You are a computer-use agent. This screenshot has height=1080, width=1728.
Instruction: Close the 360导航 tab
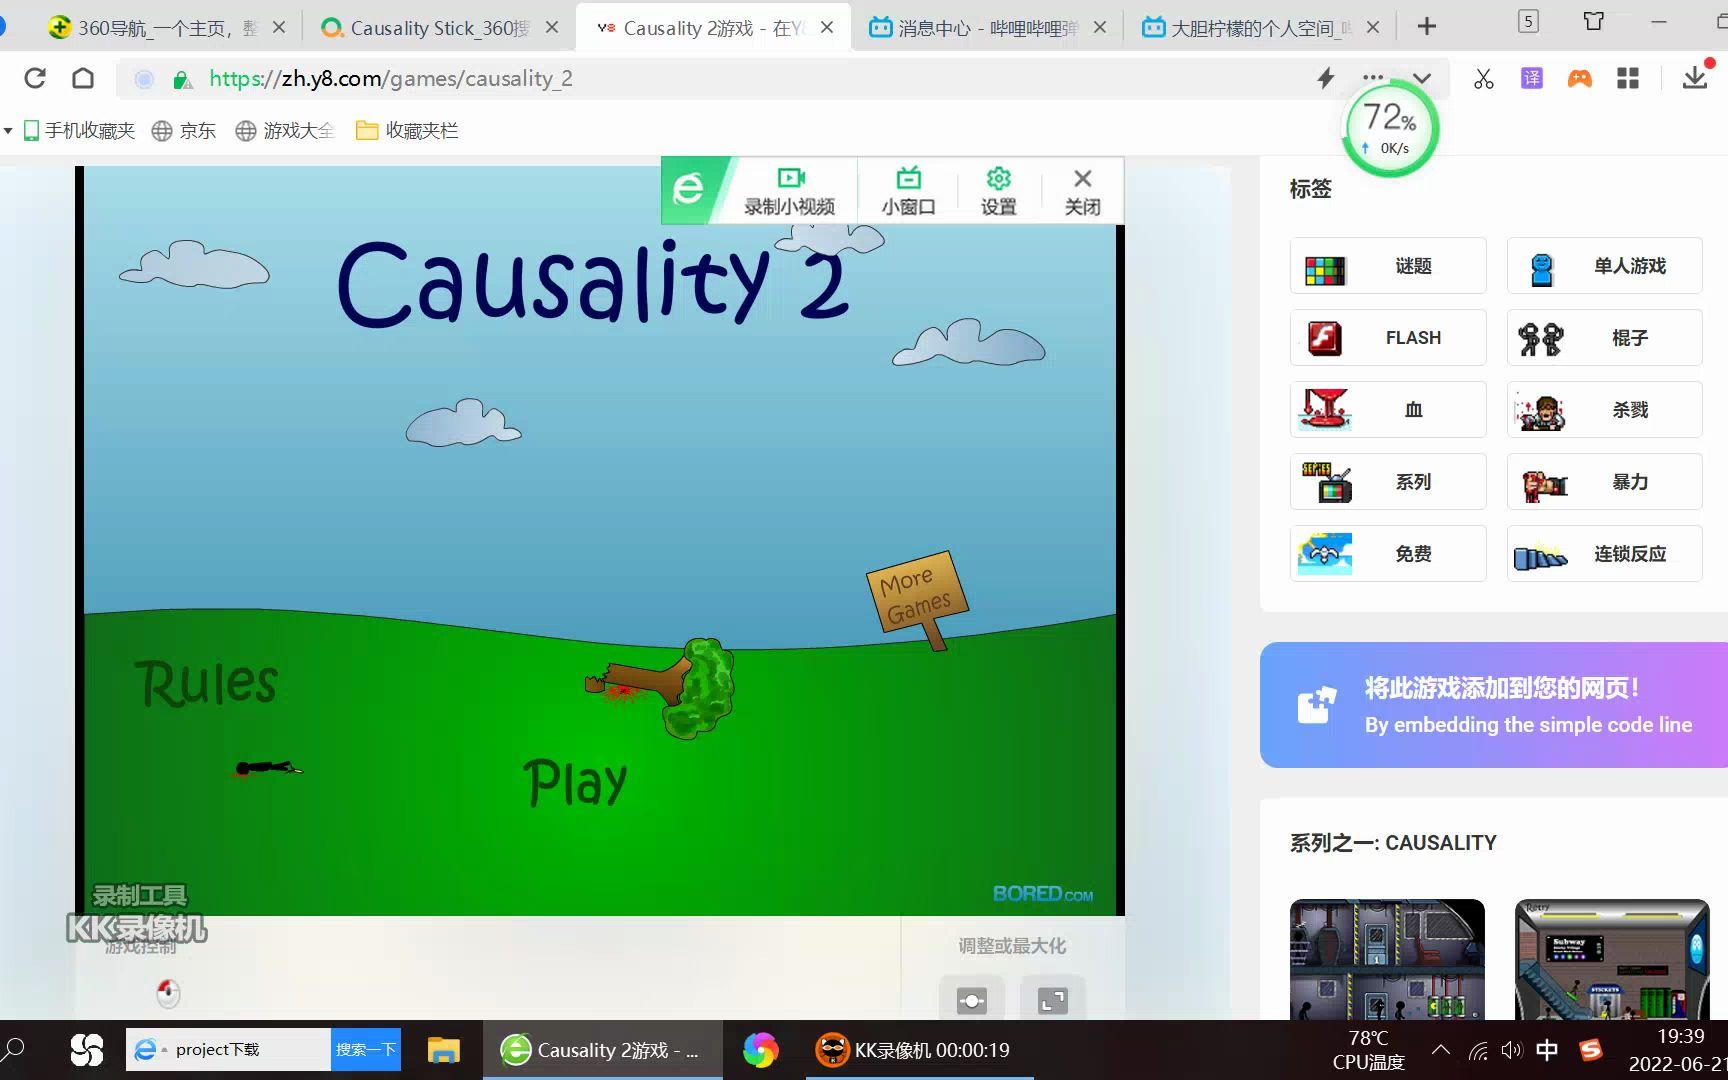[x=279, y=27]
